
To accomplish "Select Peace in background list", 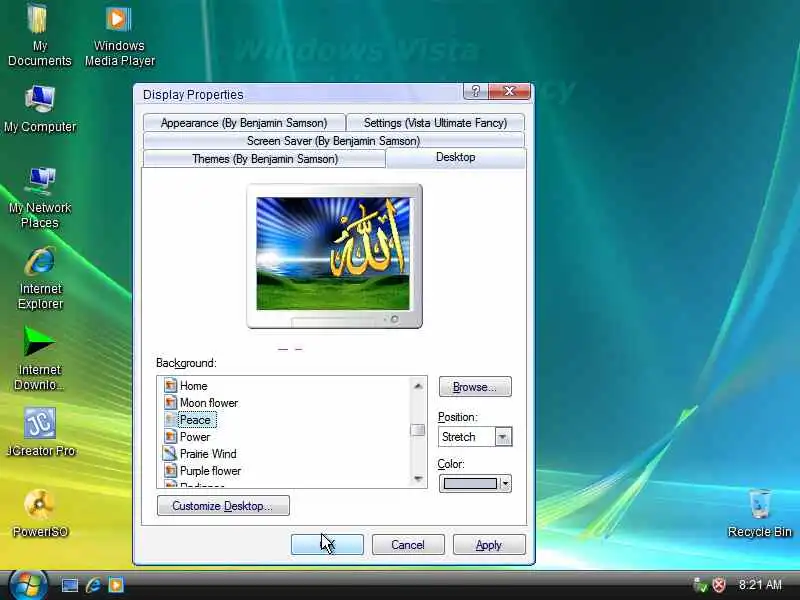I will click(195, 420).
